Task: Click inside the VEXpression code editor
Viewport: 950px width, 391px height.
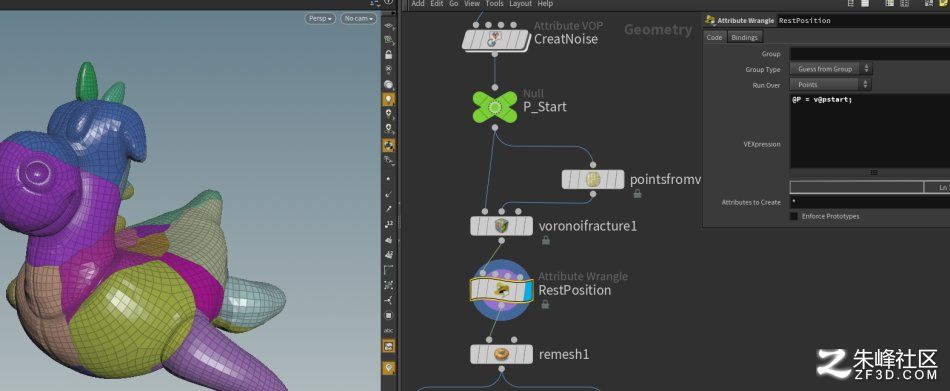Action: pyautogui.click(x=870, y=130)
